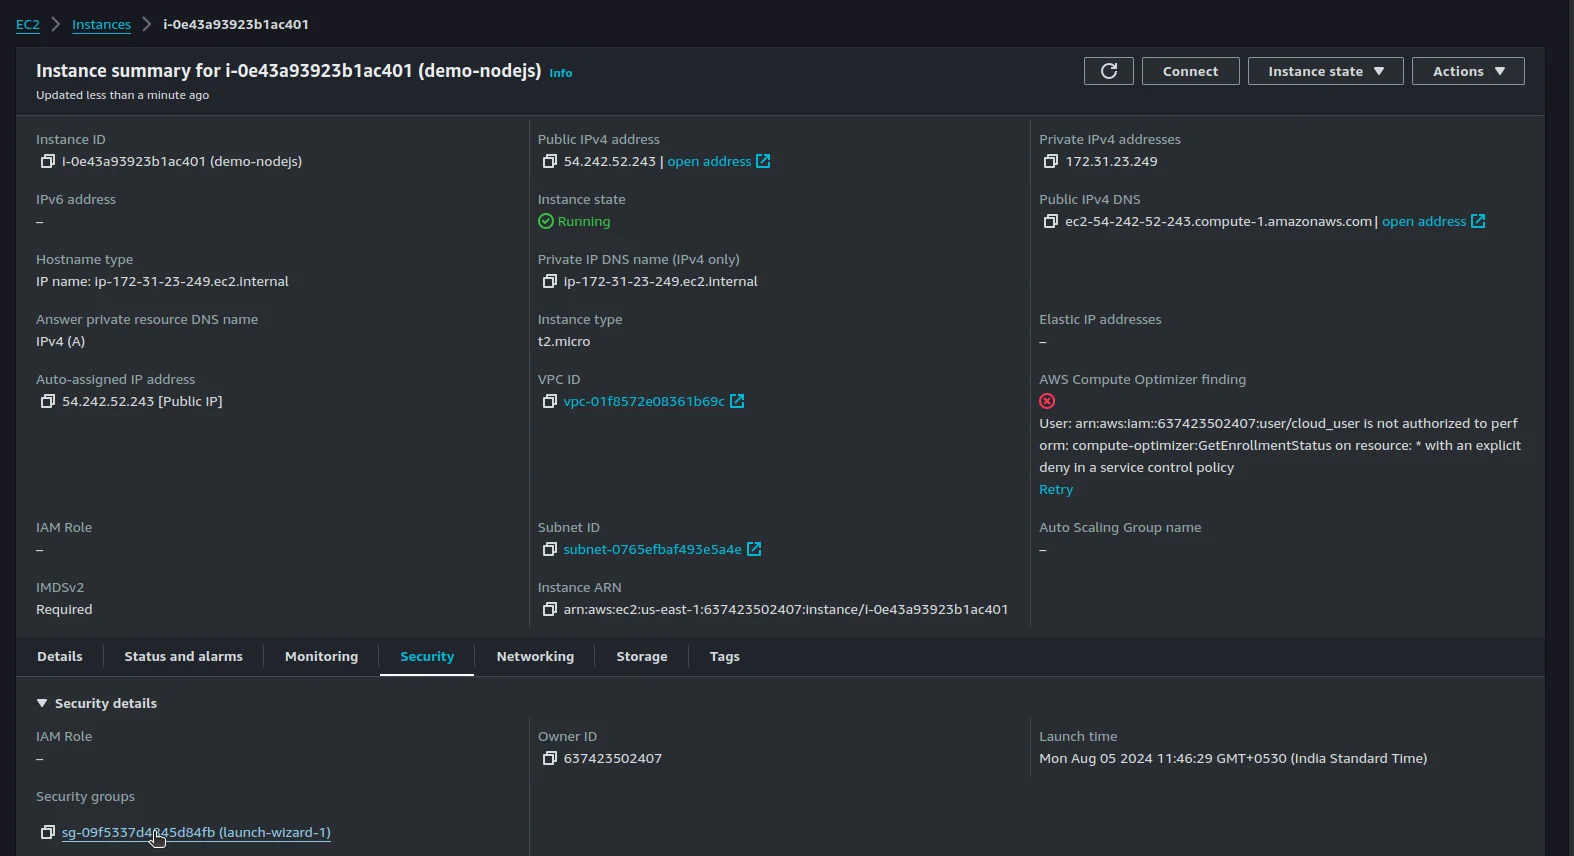Click the refresh icon button
The image size is (1574, 856).
[1108, 71]
